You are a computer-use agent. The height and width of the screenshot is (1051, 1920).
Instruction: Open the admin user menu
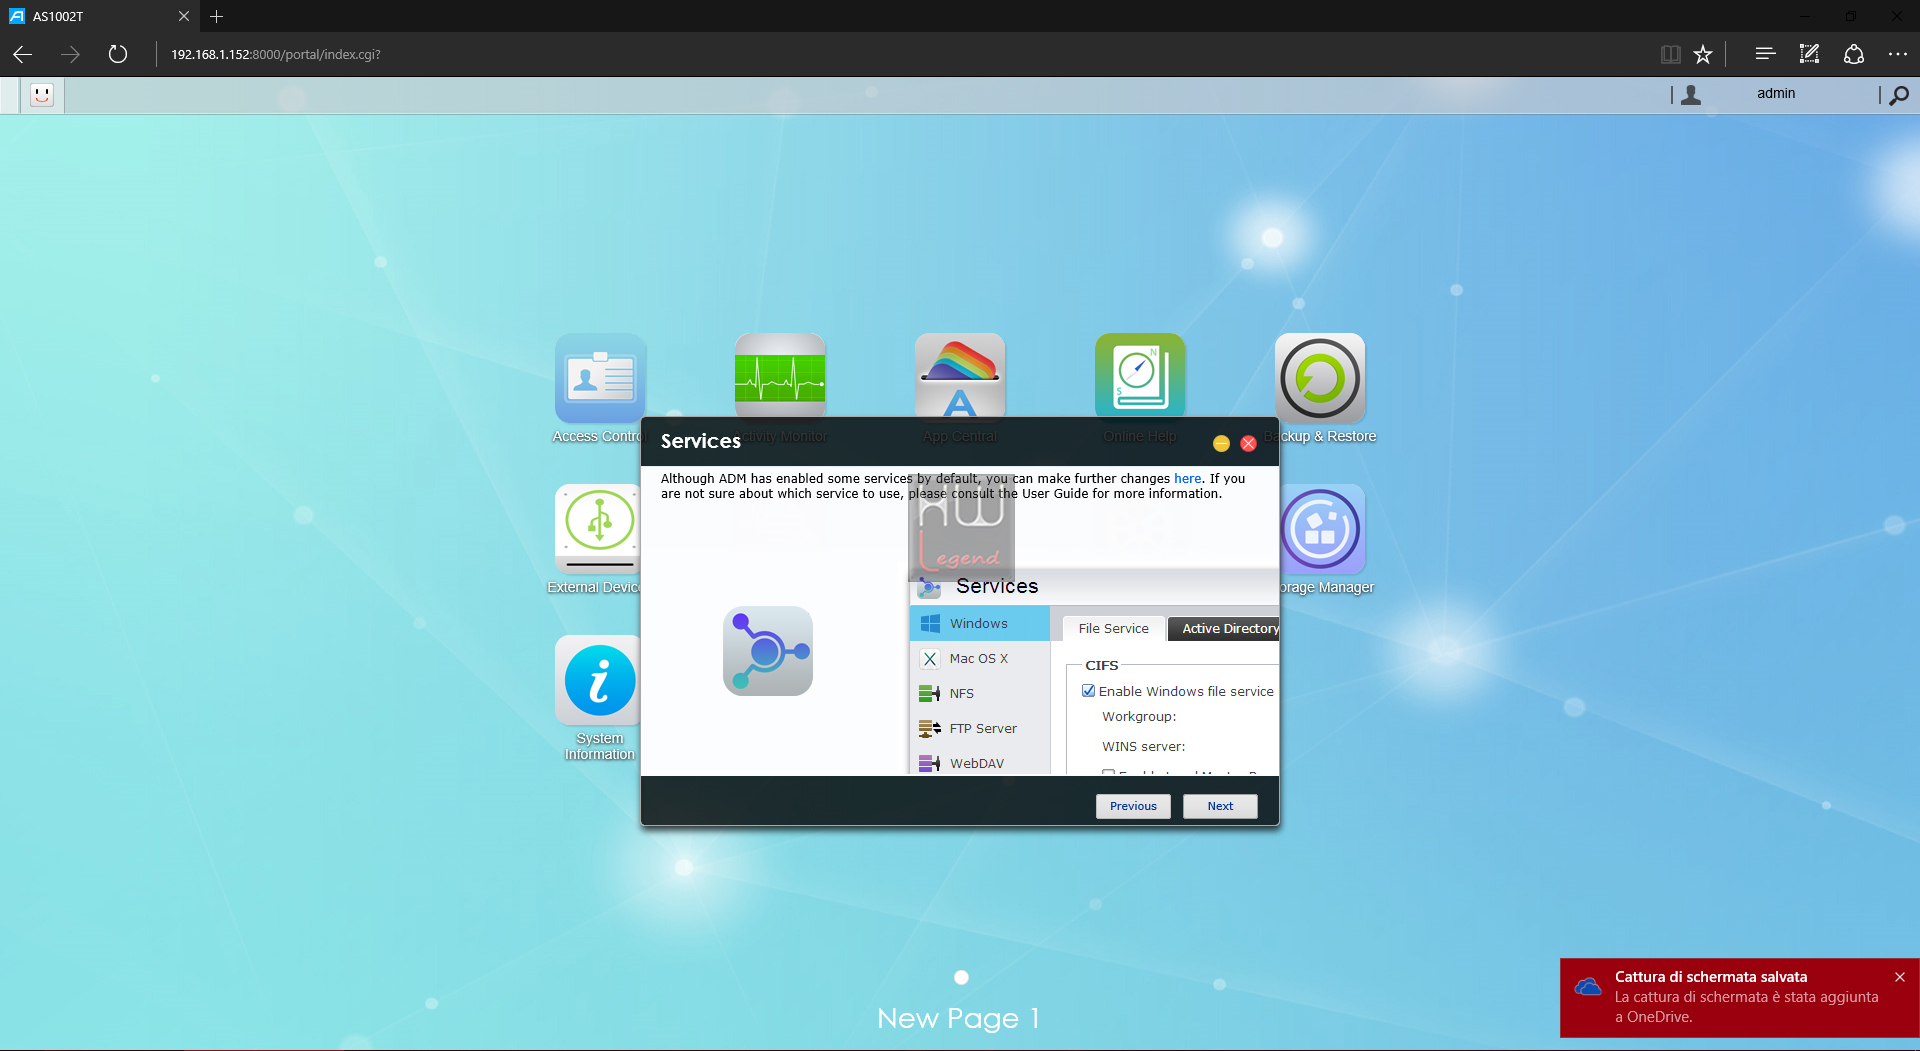tap(1776, 93)
